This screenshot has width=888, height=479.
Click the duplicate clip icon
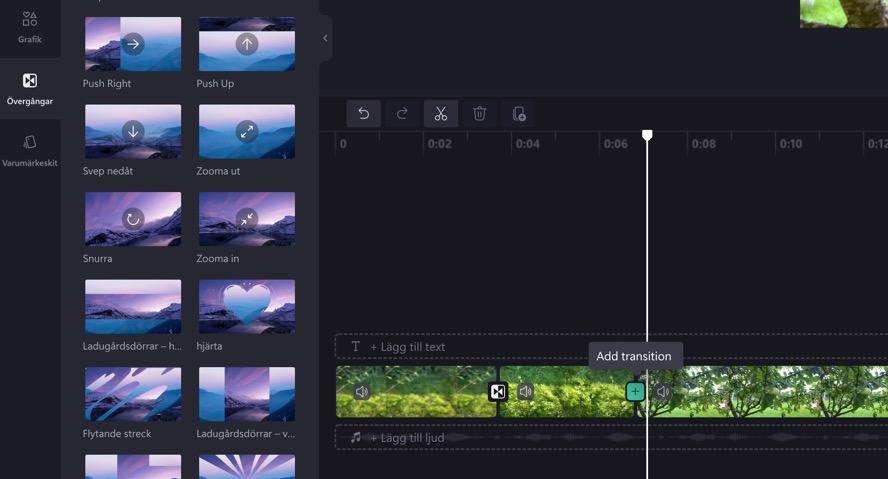tap(518, 114)
